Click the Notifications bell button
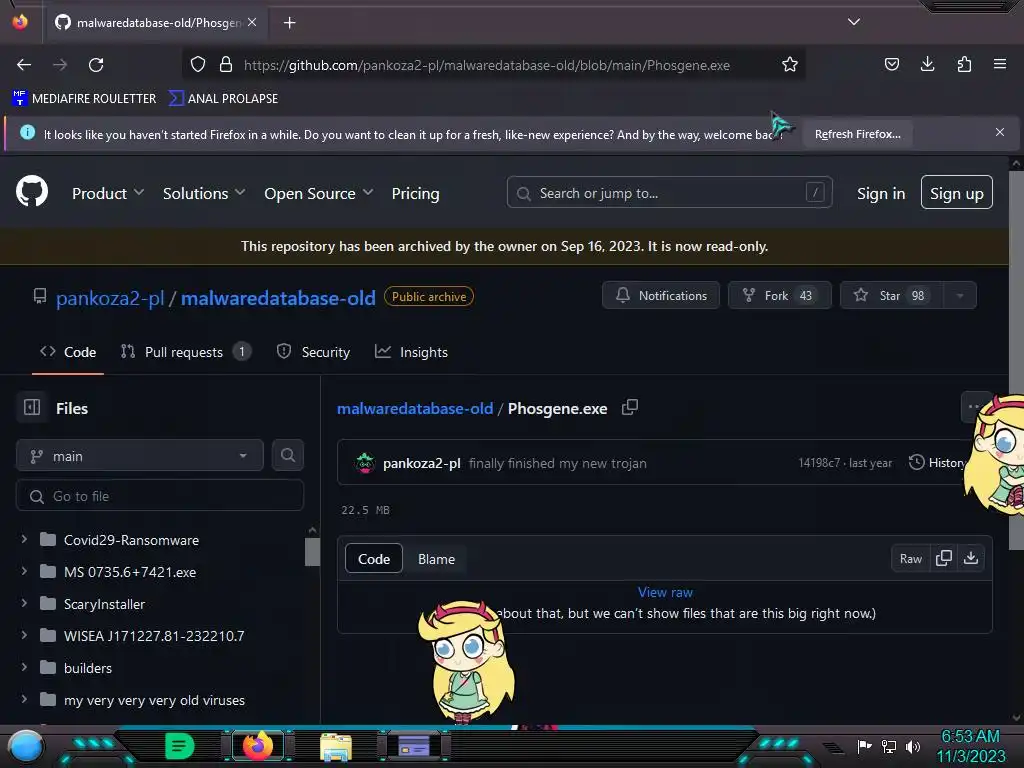This screenshot has width=1024, height=768. point(661,295)
